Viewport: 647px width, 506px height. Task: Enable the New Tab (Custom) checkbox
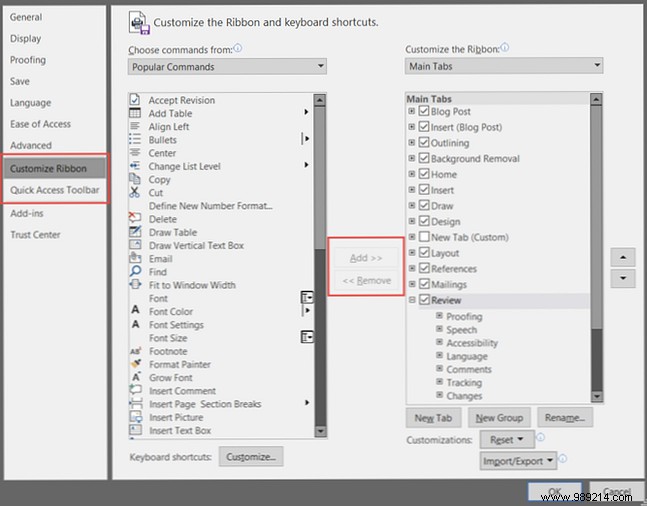pos(424,237)
